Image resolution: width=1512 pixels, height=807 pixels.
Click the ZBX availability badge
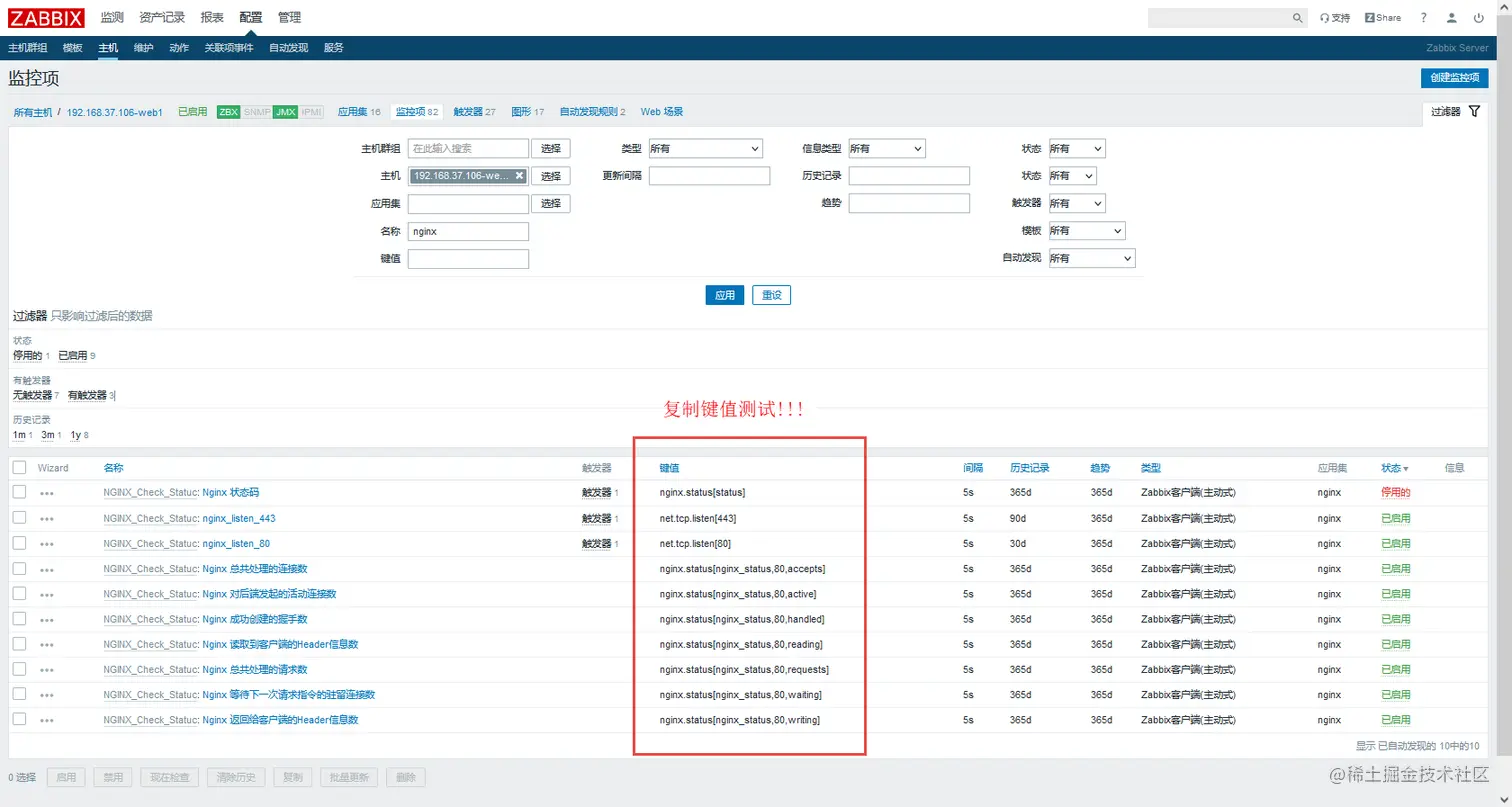click(x=228, y=112)
